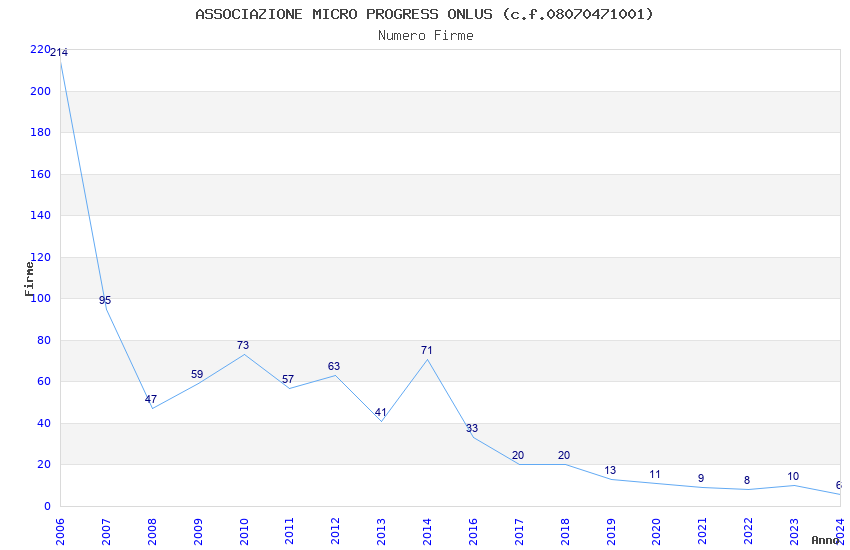Click y-axis value 140
The width and height of the screenshot is (850, 550).
point(40,215)
